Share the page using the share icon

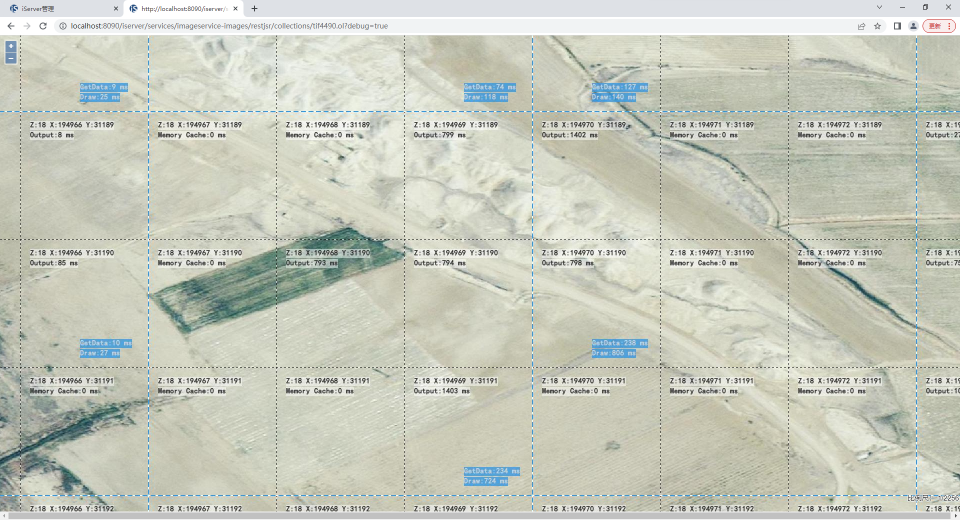point(861,25)
